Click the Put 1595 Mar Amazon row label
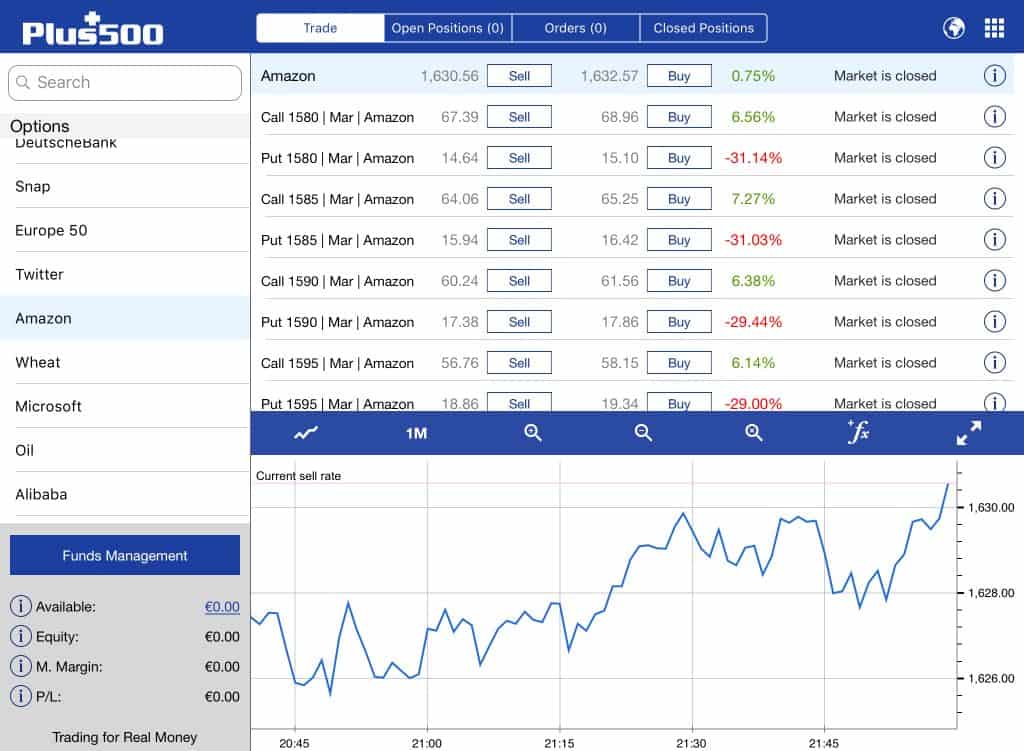 coord(337,404)
